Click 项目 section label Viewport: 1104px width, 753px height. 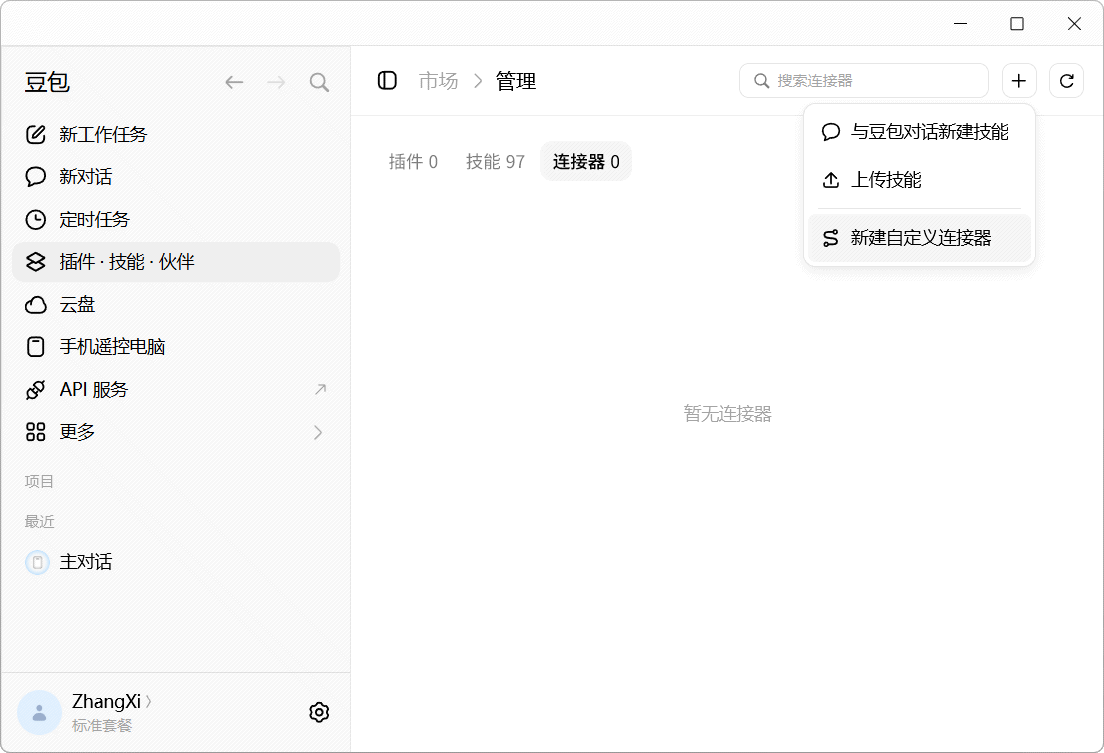pos(39,481)
